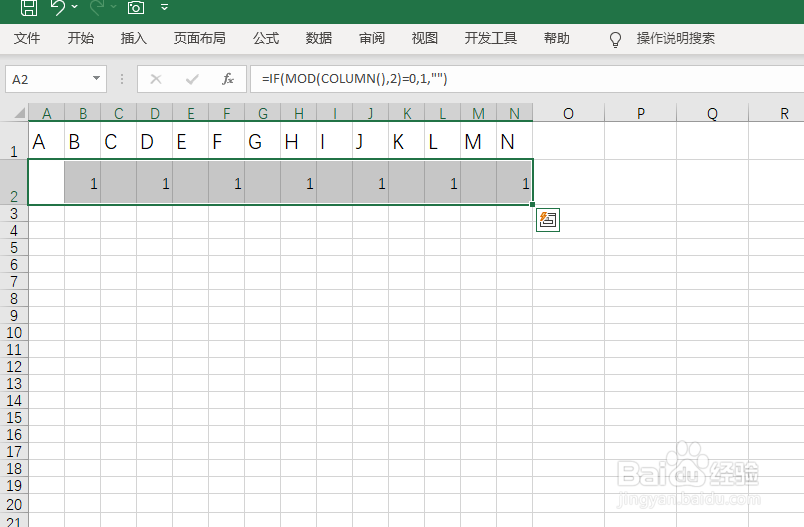Image resolution: width=804 pixels, height=527 pixels.
Task: Select column header A
Action: [47, 113]
